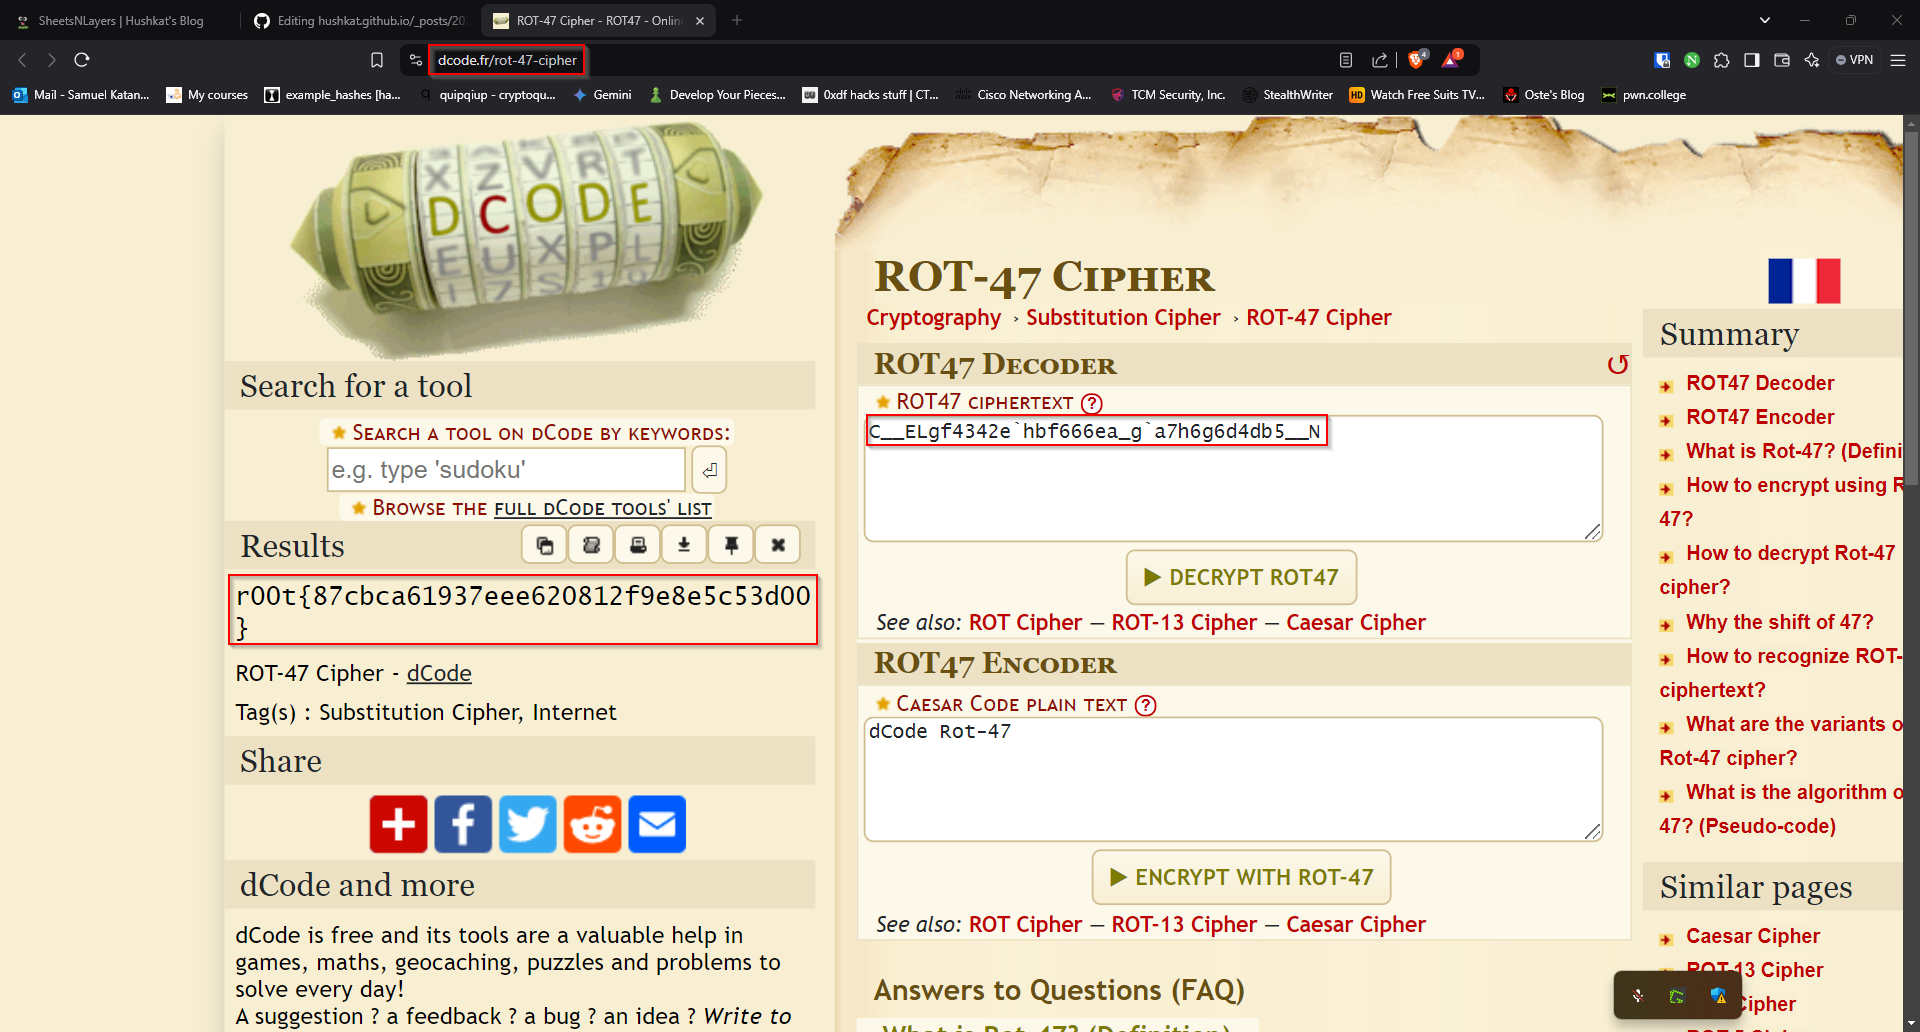Share on Reddit icon
Image resolution: width=1920 pixels, height=1032 pixels.
(x=592, y=824)
